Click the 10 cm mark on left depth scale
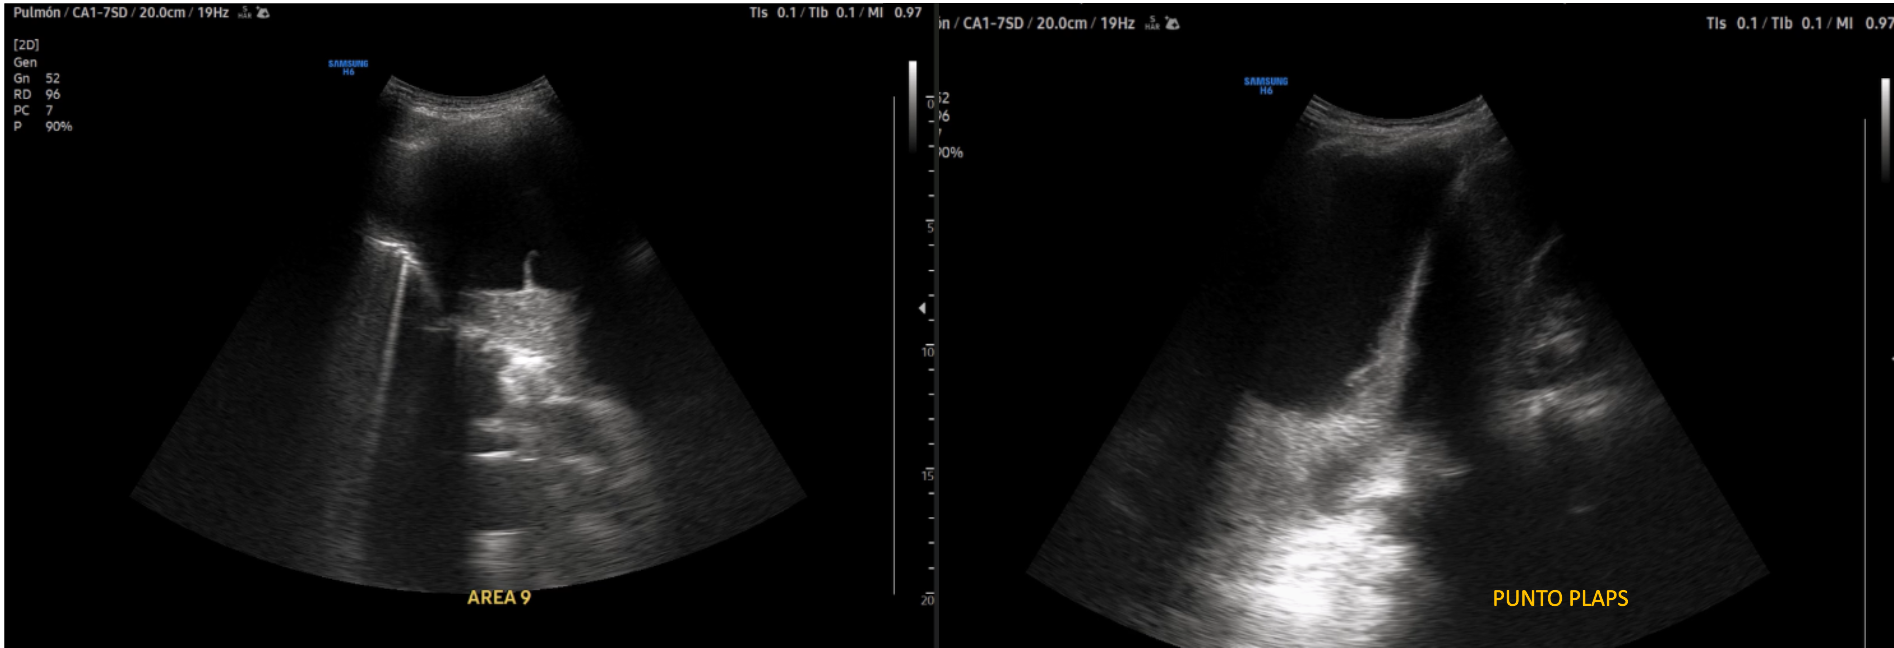The height and width of the screenshot is (648, 1894). click(x=928, y=352)
